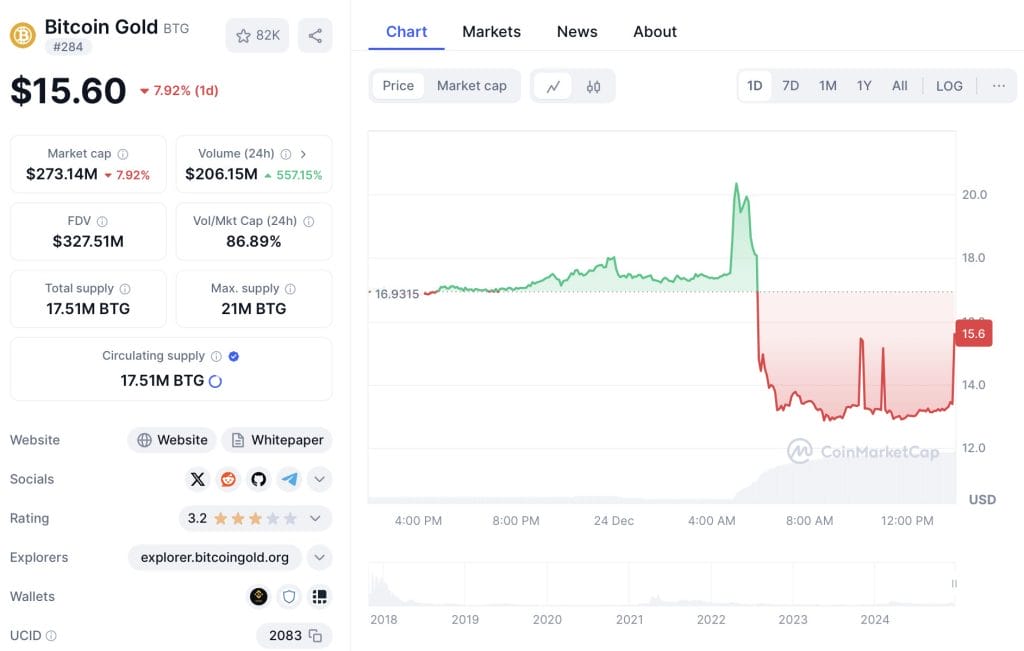Switch chart to candlestick view
Screen dimensions: 1024x651
(593, 86)
